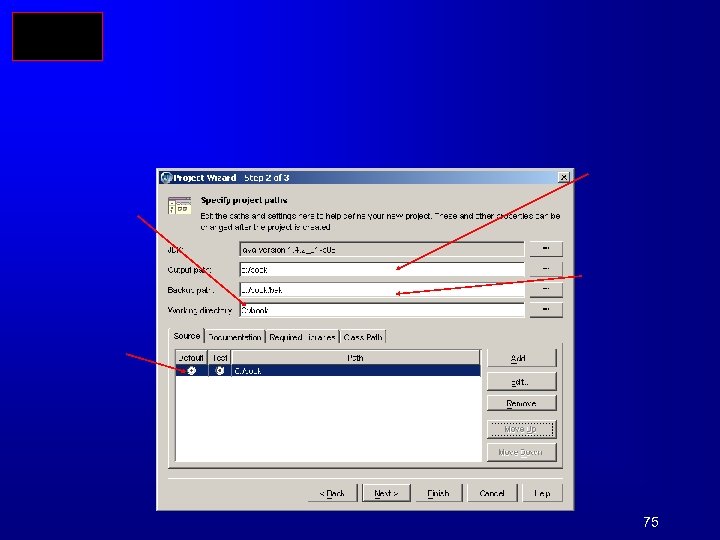Click the Add button
This screenshot has width=720, height=540.
(x=521, y=358)
